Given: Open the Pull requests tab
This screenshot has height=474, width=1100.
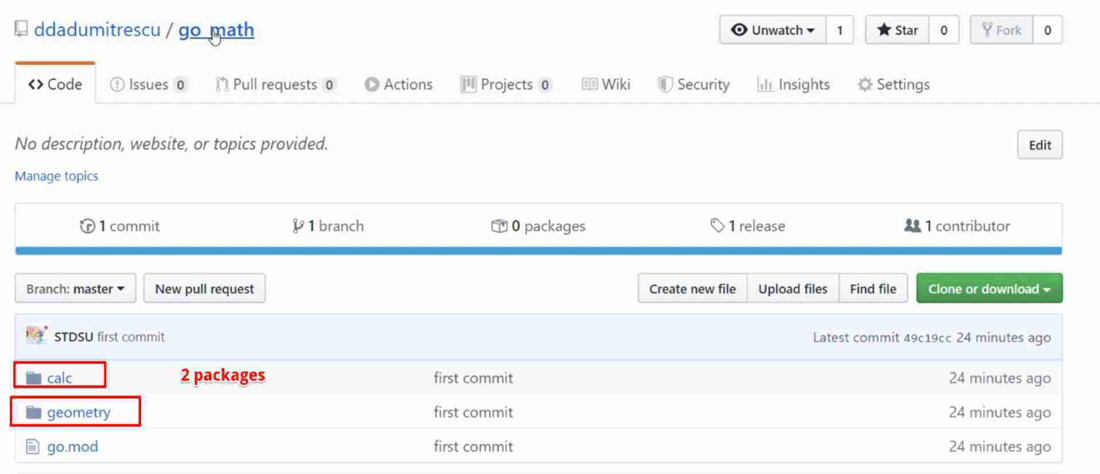Looking at the screenshot, I should 275,85.
